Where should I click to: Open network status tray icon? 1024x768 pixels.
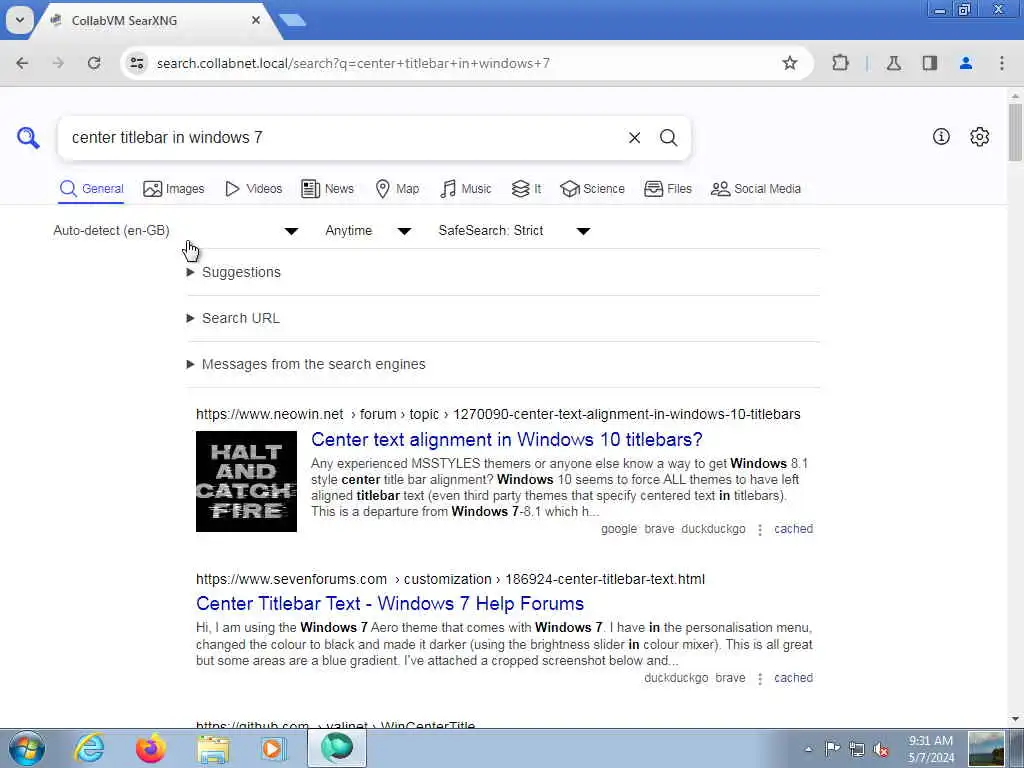click(857, 749)
